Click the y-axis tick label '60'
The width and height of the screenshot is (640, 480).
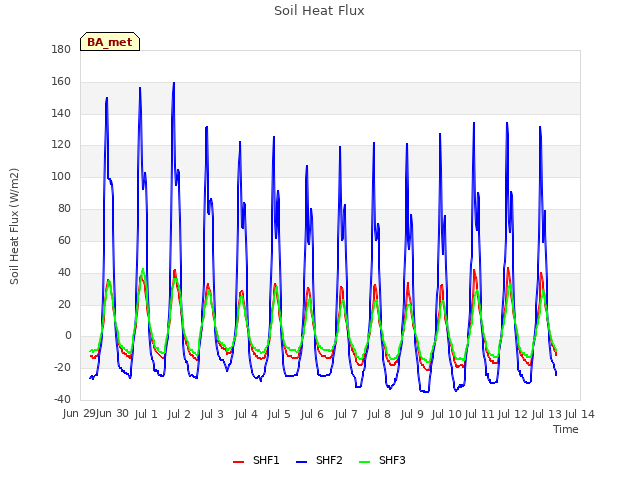click(x=64, y=240)
